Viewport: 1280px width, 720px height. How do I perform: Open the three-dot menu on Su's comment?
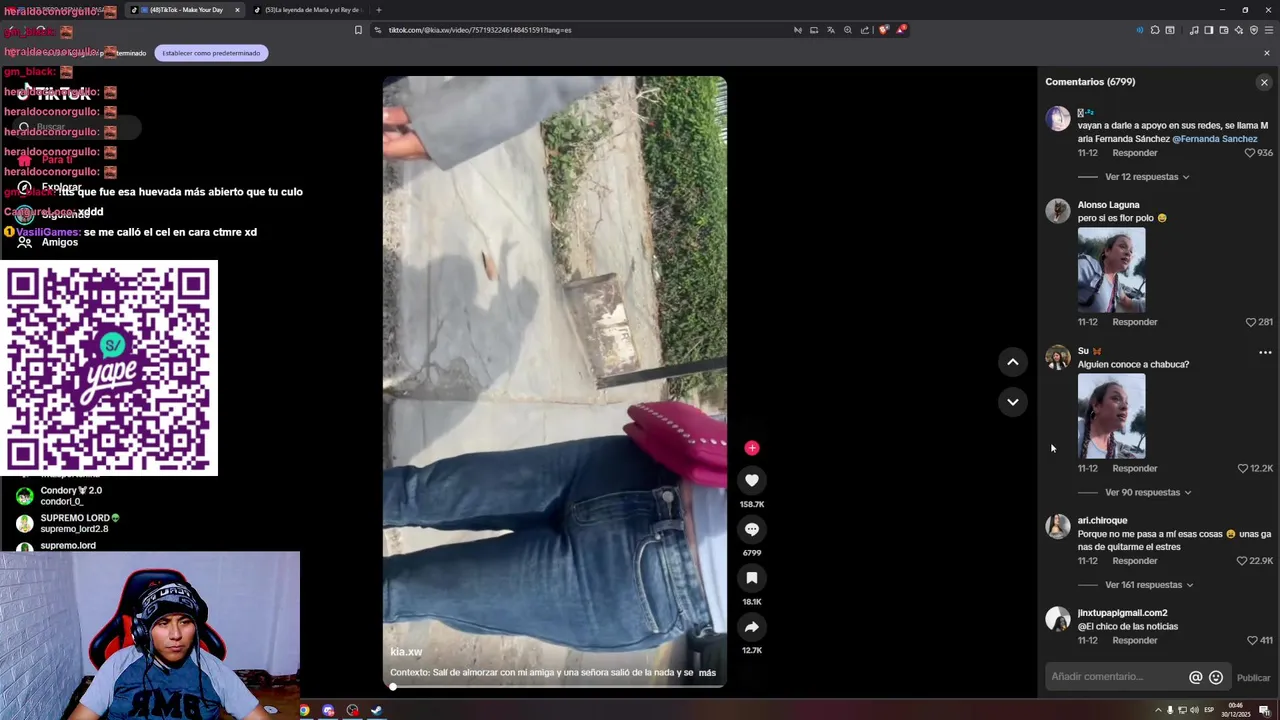pos(1265,352)
